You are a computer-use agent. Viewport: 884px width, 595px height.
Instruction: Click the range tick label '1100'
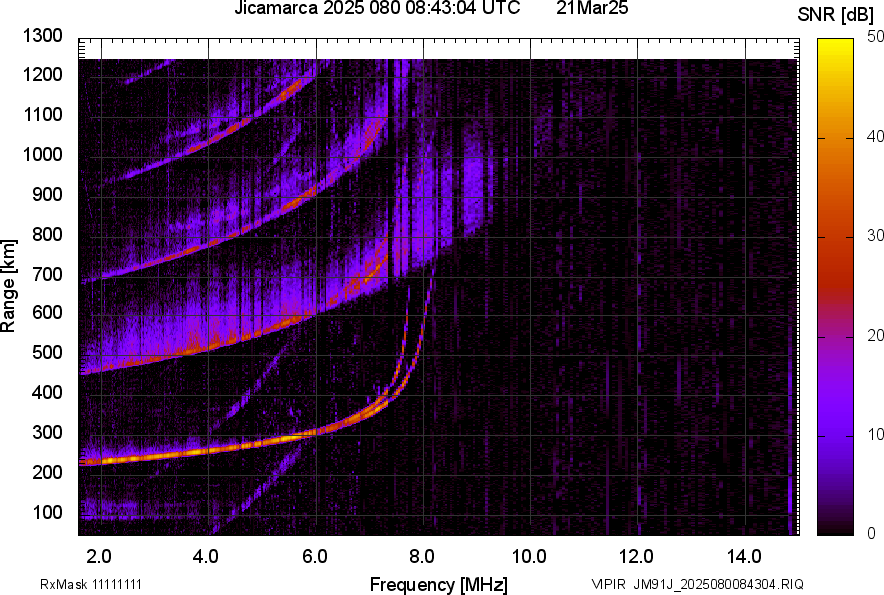[x=42, y=114]
